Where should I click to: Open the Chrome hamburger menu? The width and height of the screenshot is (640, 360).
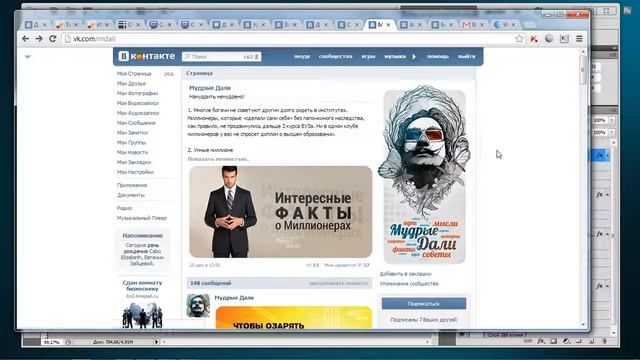pyautogui.click(x=579, y=39)
